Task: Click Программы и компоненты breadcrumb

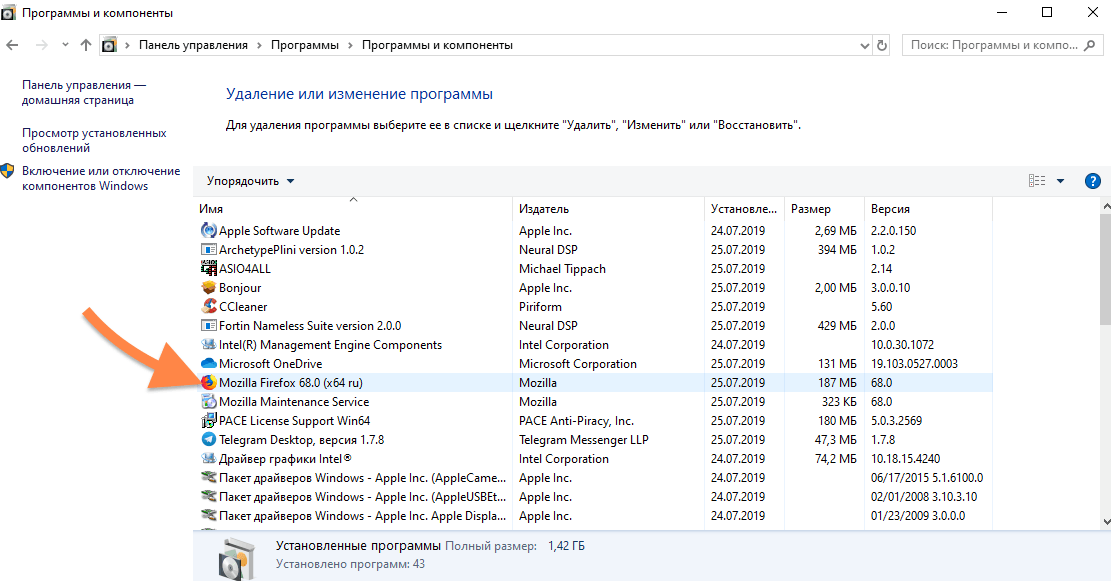Action: pos(437,45)
